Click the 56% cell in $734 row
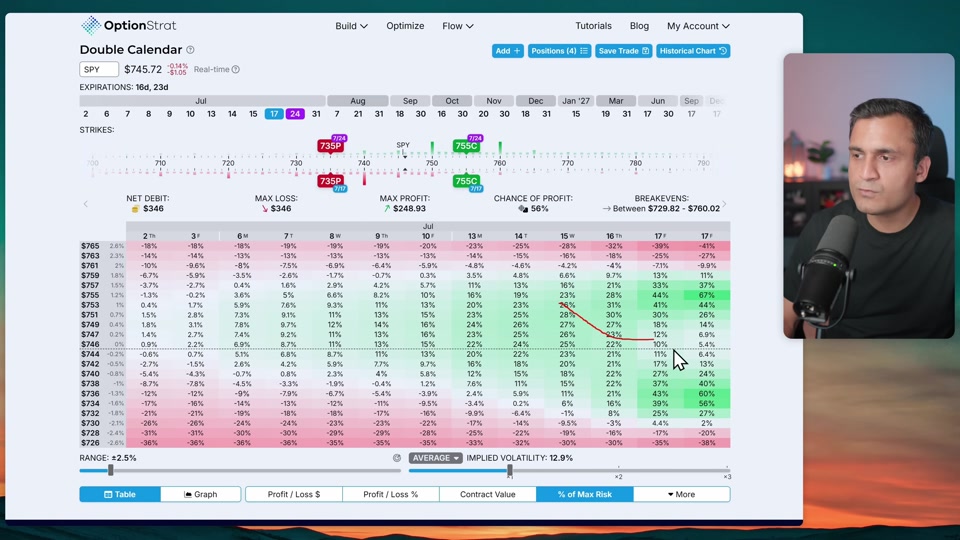 tap(707, 403)
